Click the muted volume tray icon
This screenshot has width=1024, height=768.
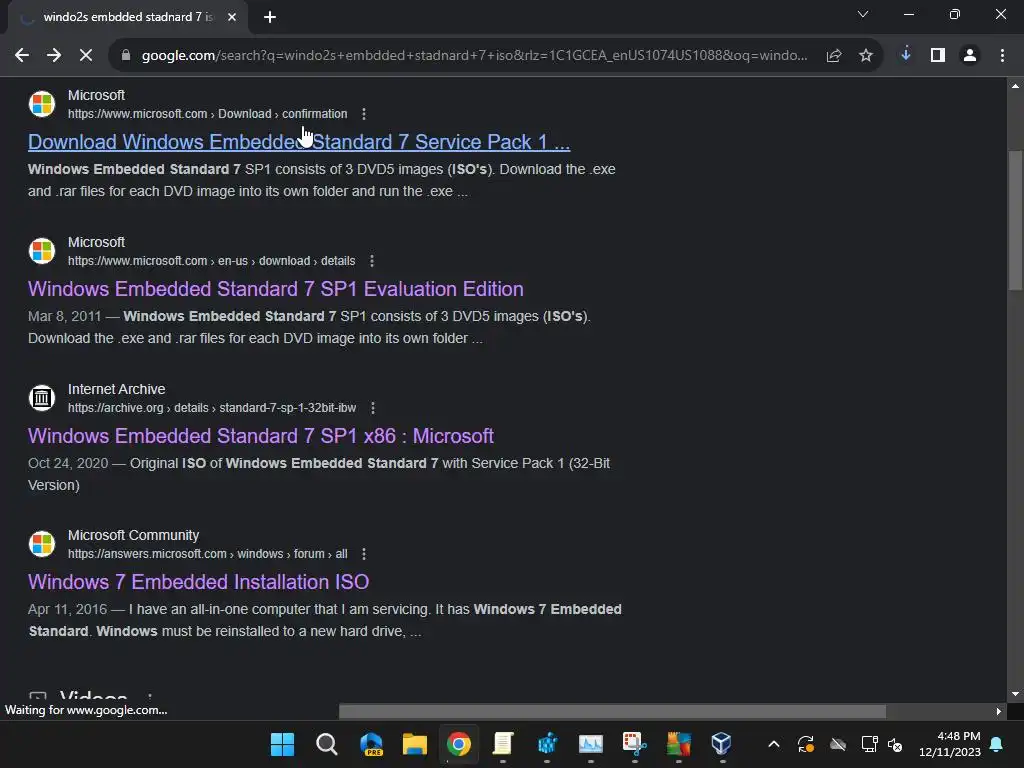point(895,744)
